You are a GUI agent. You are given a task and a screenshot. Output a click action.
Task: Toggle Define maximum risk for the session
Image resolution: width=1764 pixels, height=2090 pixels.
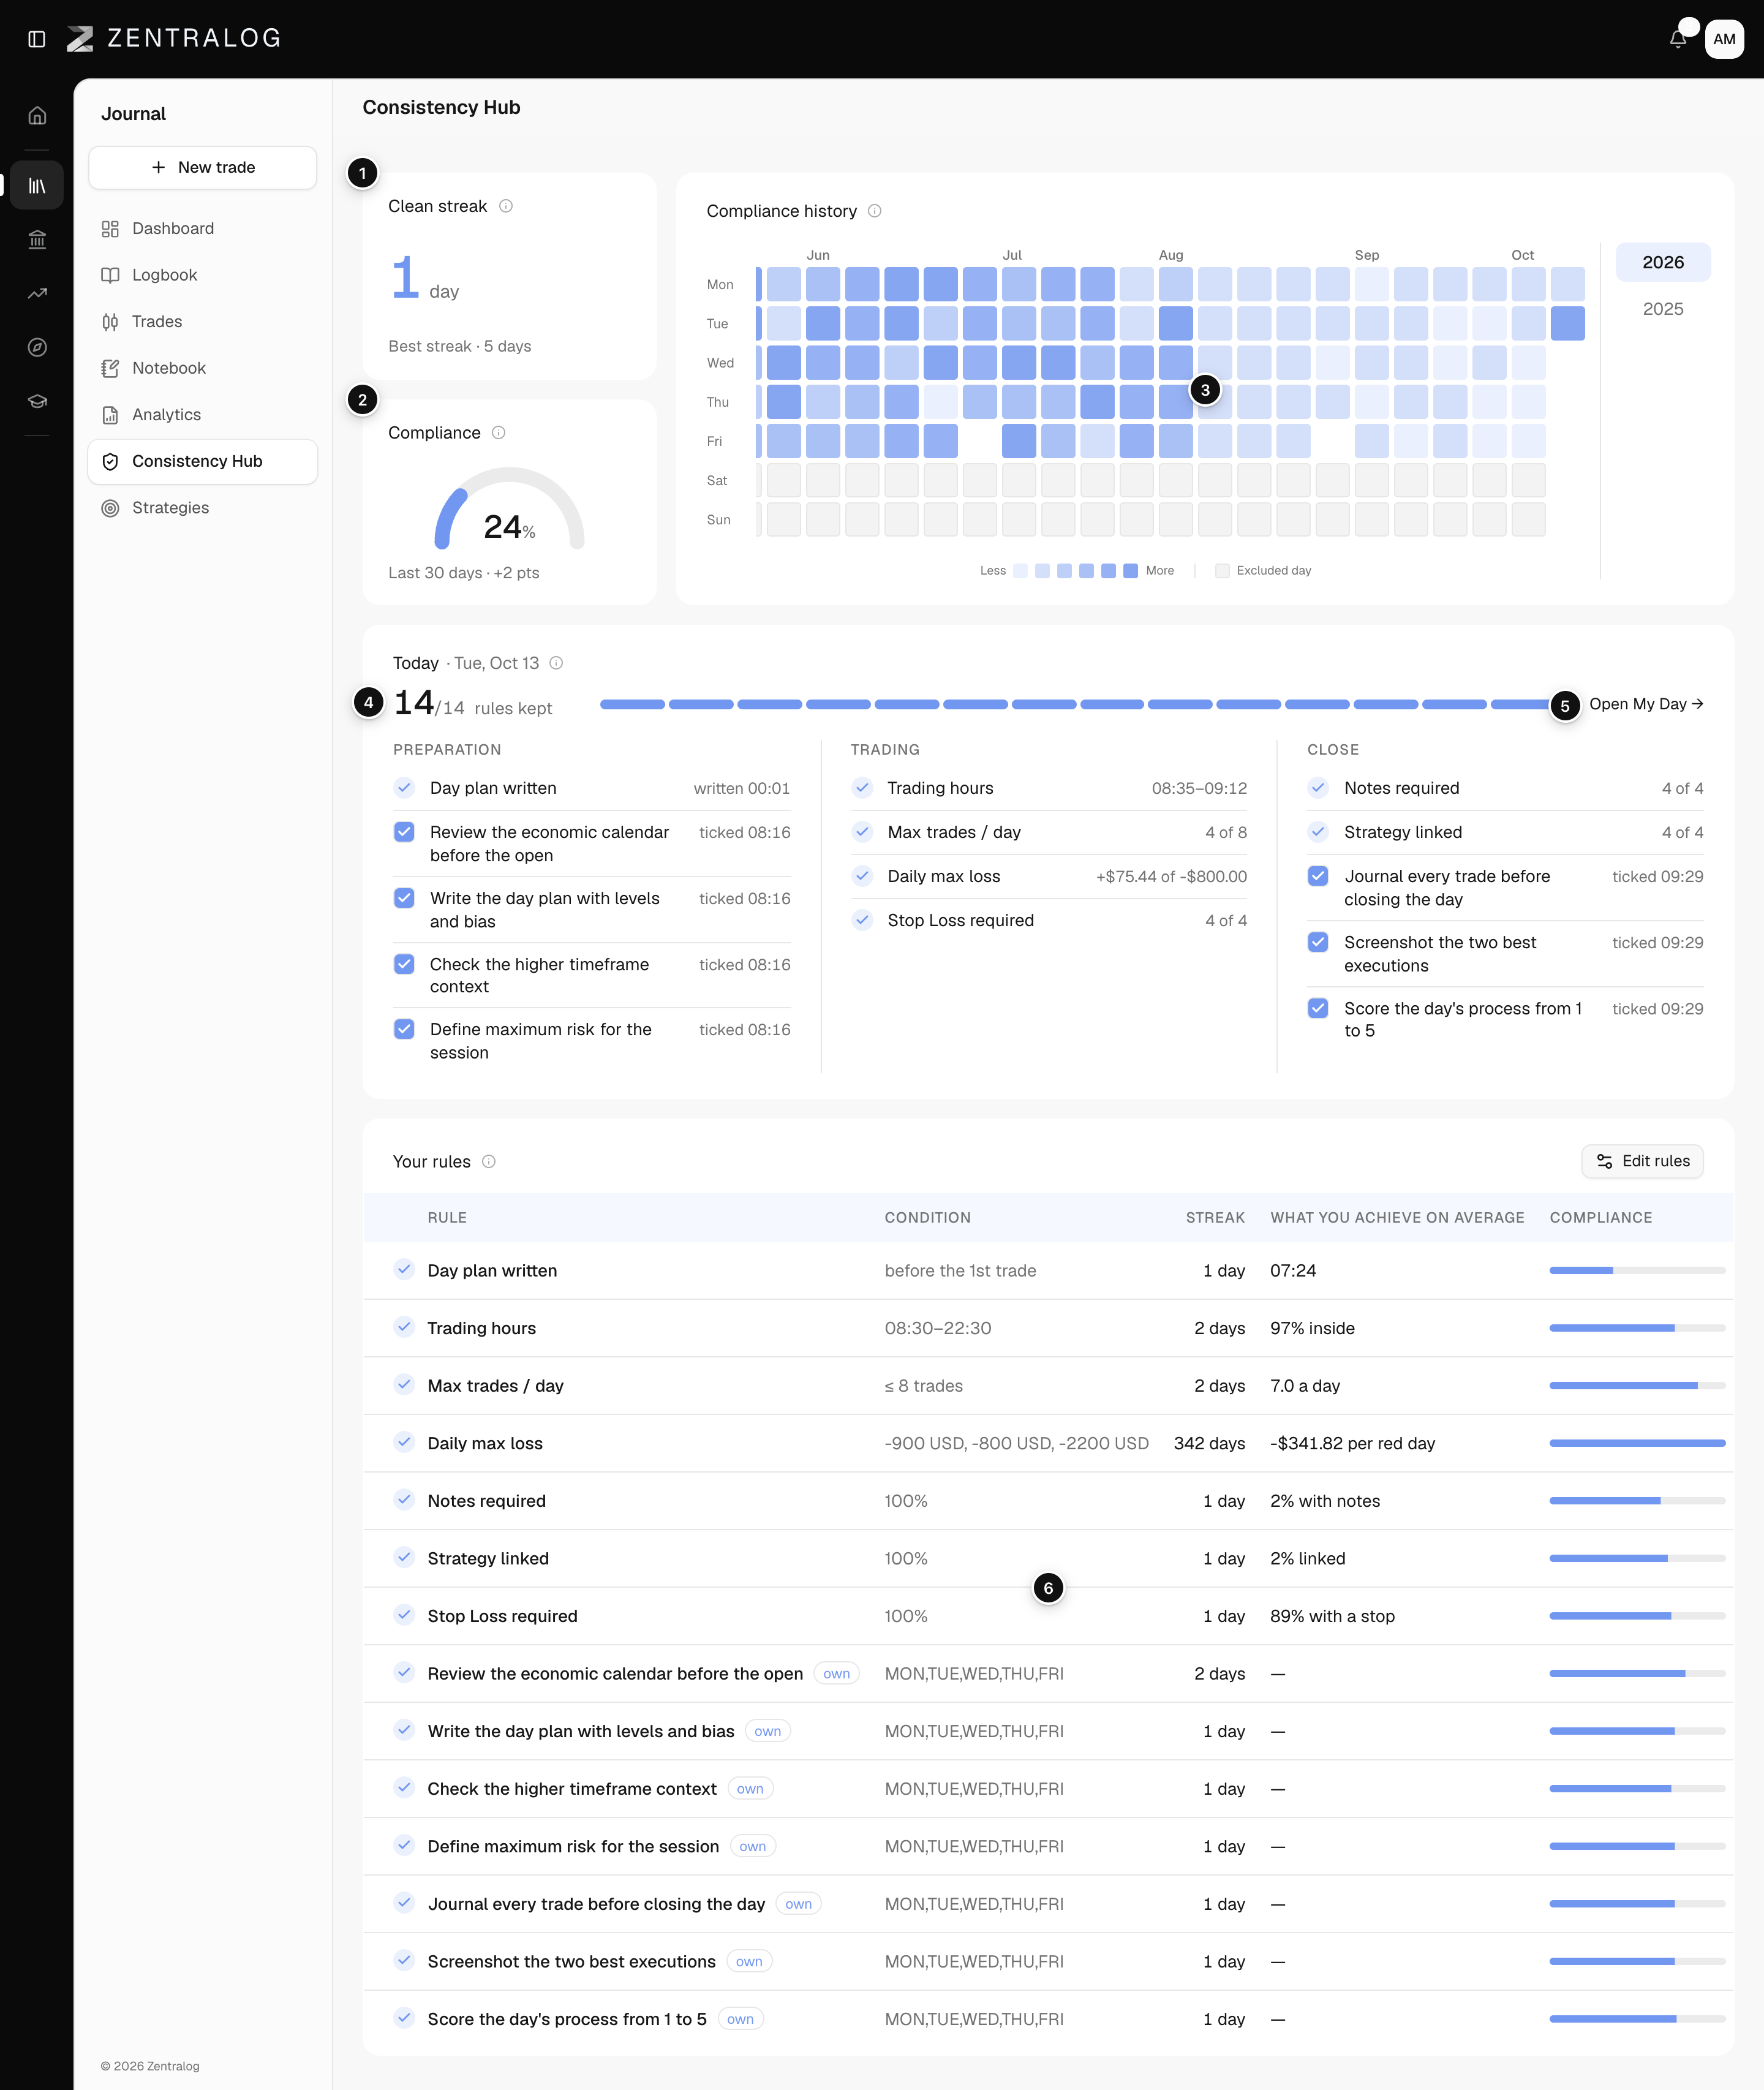tap(404, 1028)
